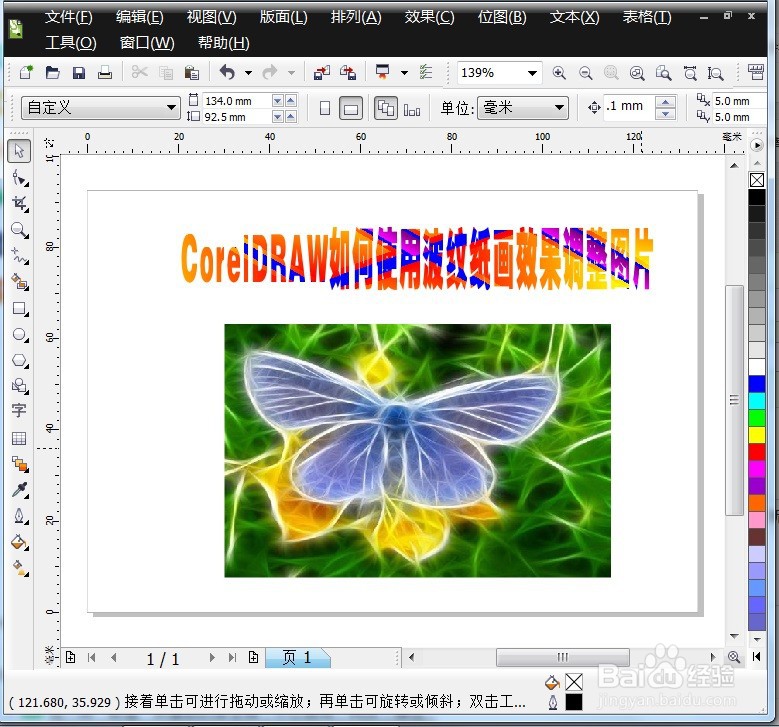Image resolution: width=779 pixels, height=727 pixels.
Task: Switch to the 页 1 page tab
Action: point(298,657)
